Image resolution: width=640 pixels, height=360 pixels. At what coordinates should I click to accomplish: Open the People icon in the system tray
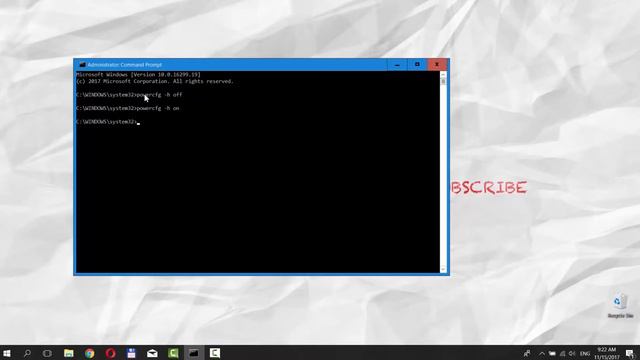click(x=527, y=353)
